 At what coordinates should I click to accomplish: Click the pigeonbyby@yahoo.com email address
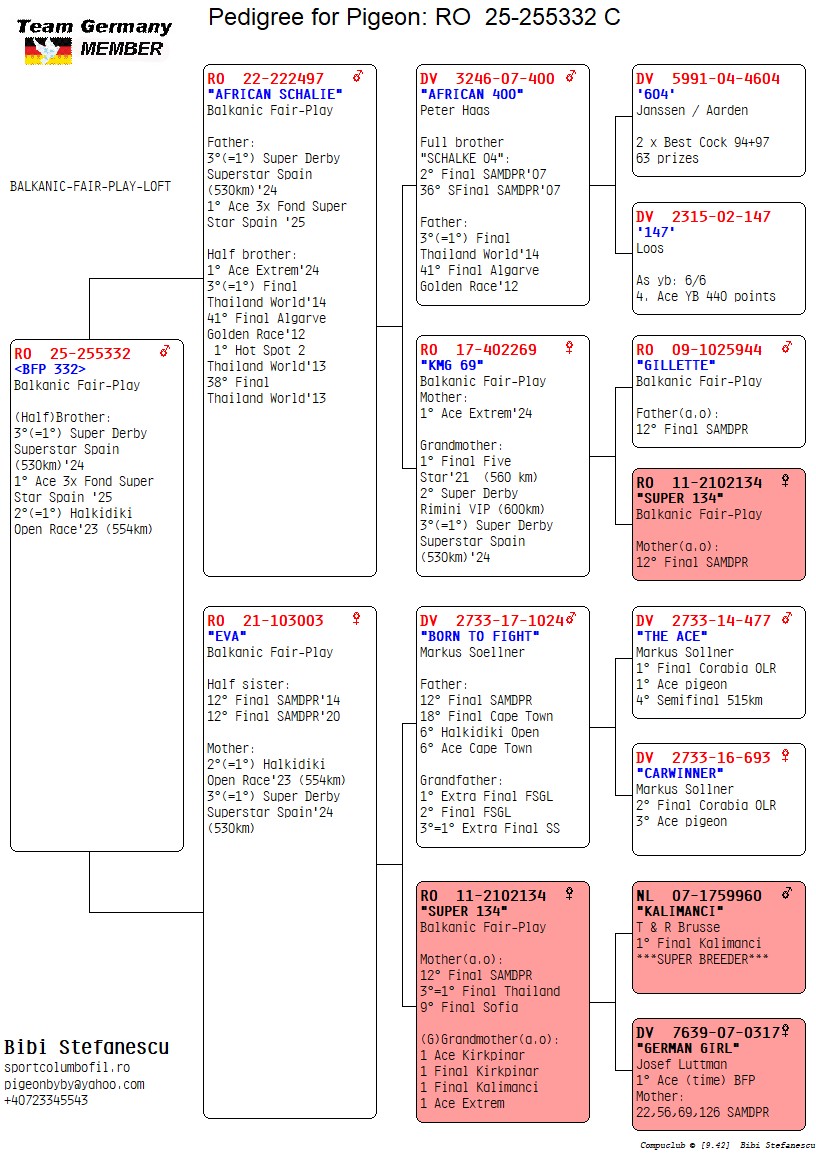pyautogui.click(x=74, y=1084)
